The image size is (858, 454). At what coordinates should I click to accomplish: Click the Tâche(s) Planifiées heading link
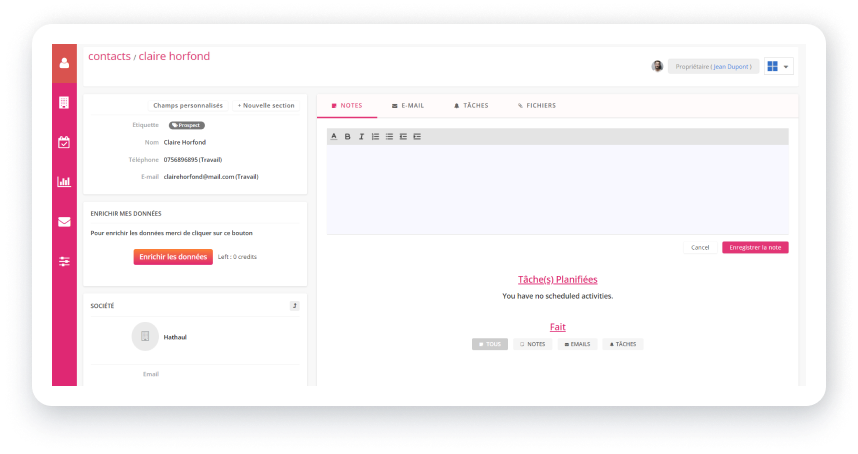(x=558, y=280)
